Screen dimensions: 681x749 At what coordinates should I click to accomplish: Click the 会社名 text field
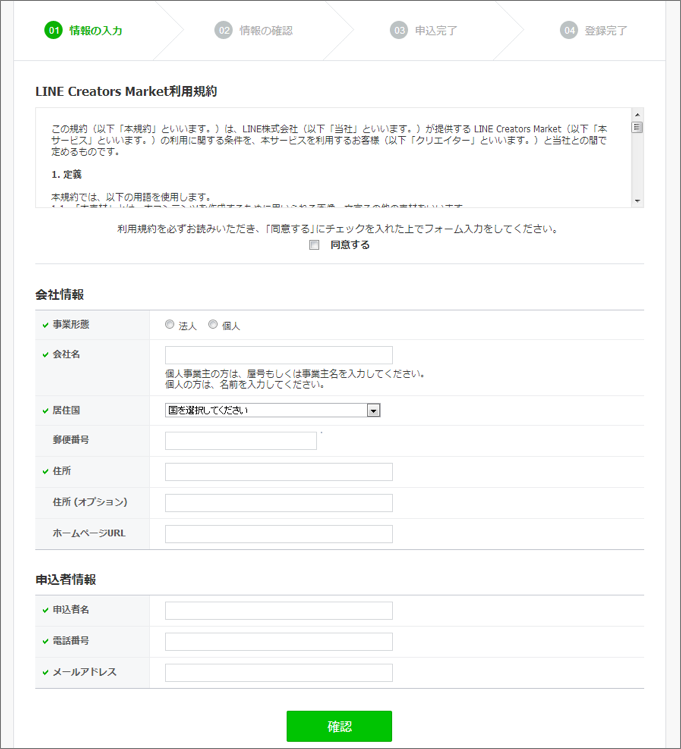[278, 355]
